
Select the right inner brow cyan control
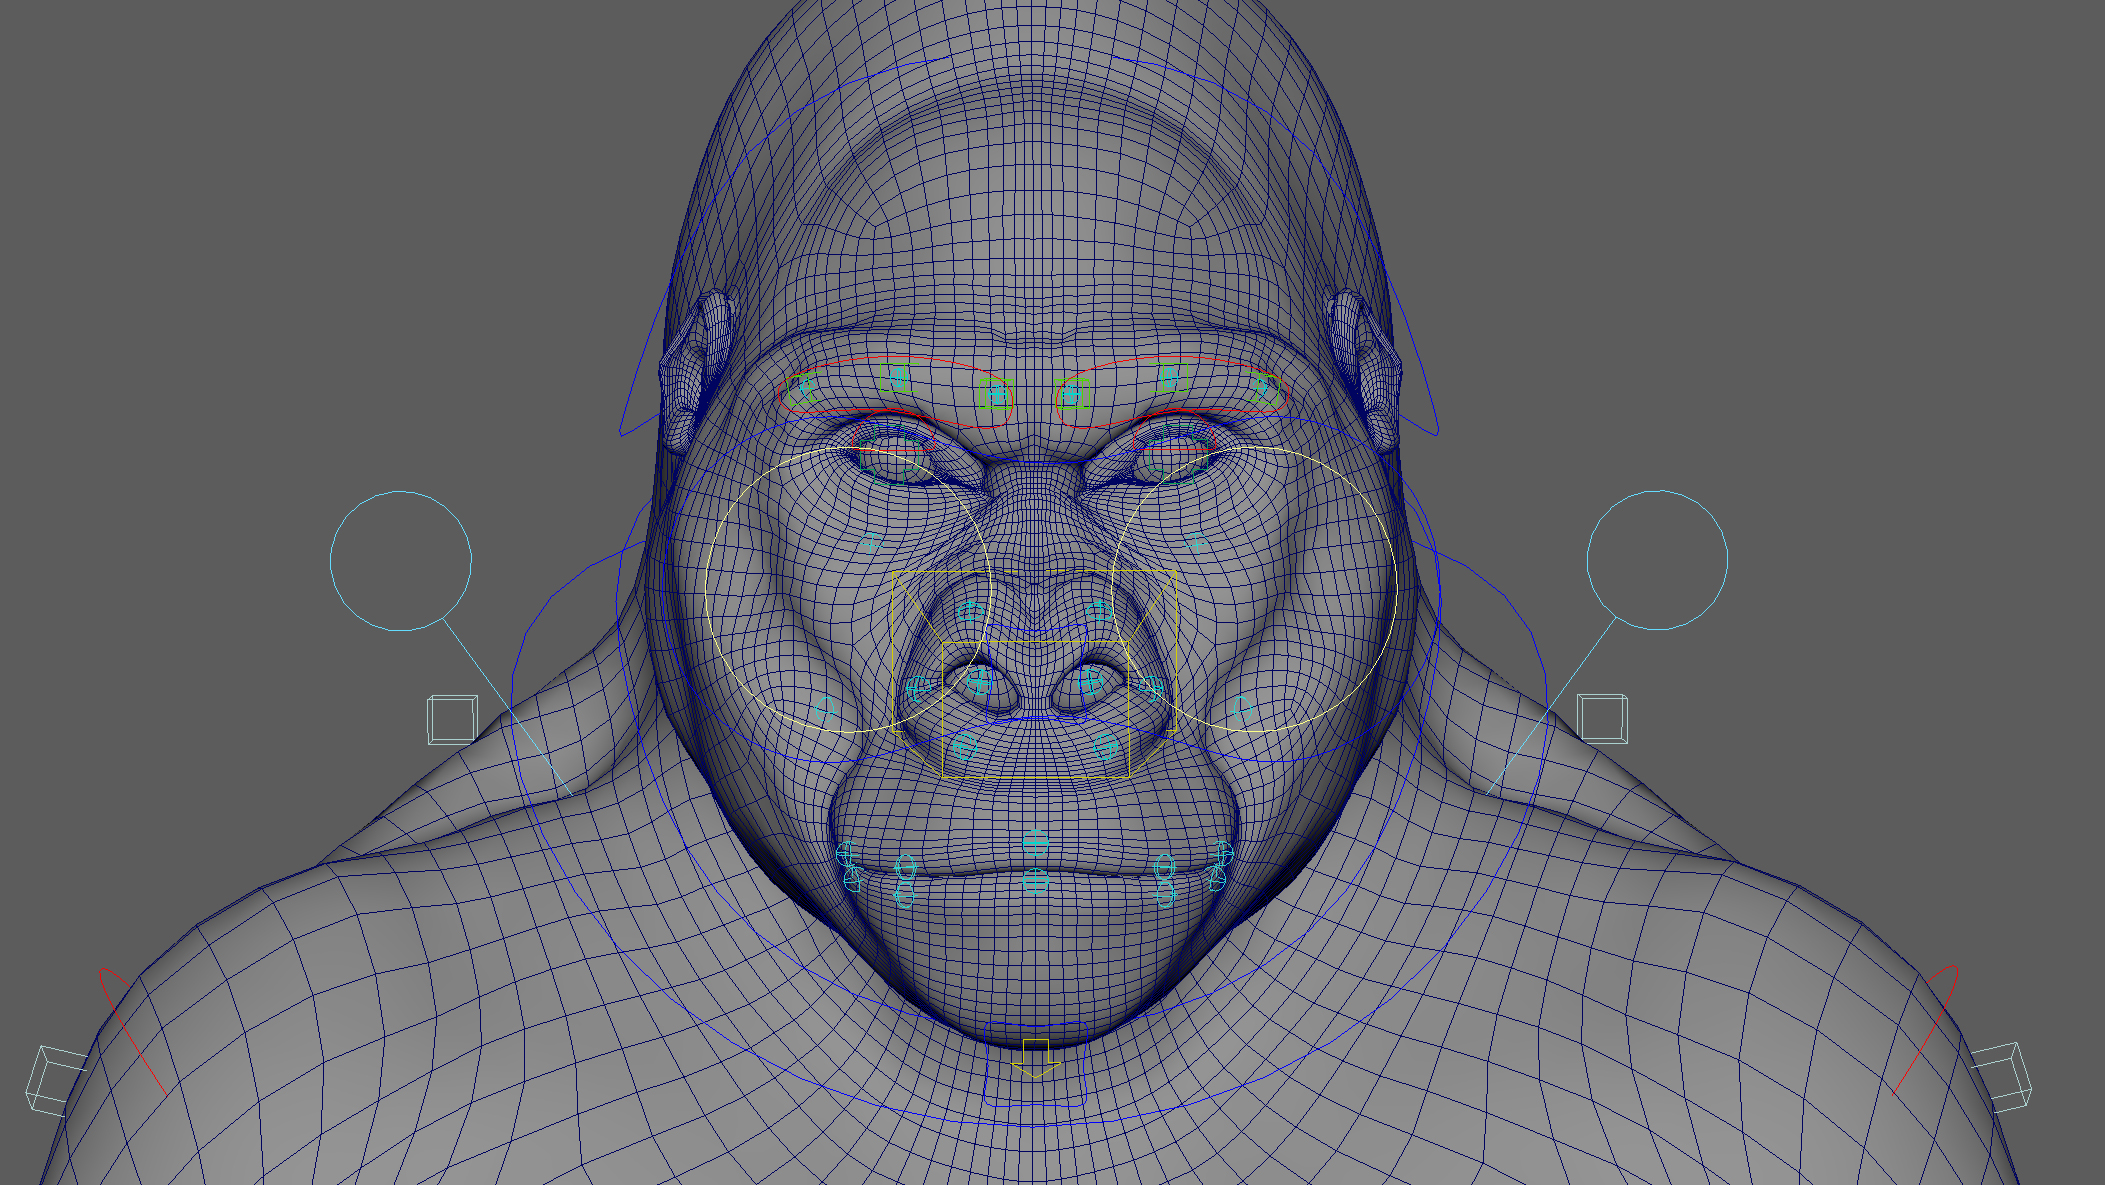1072,395
